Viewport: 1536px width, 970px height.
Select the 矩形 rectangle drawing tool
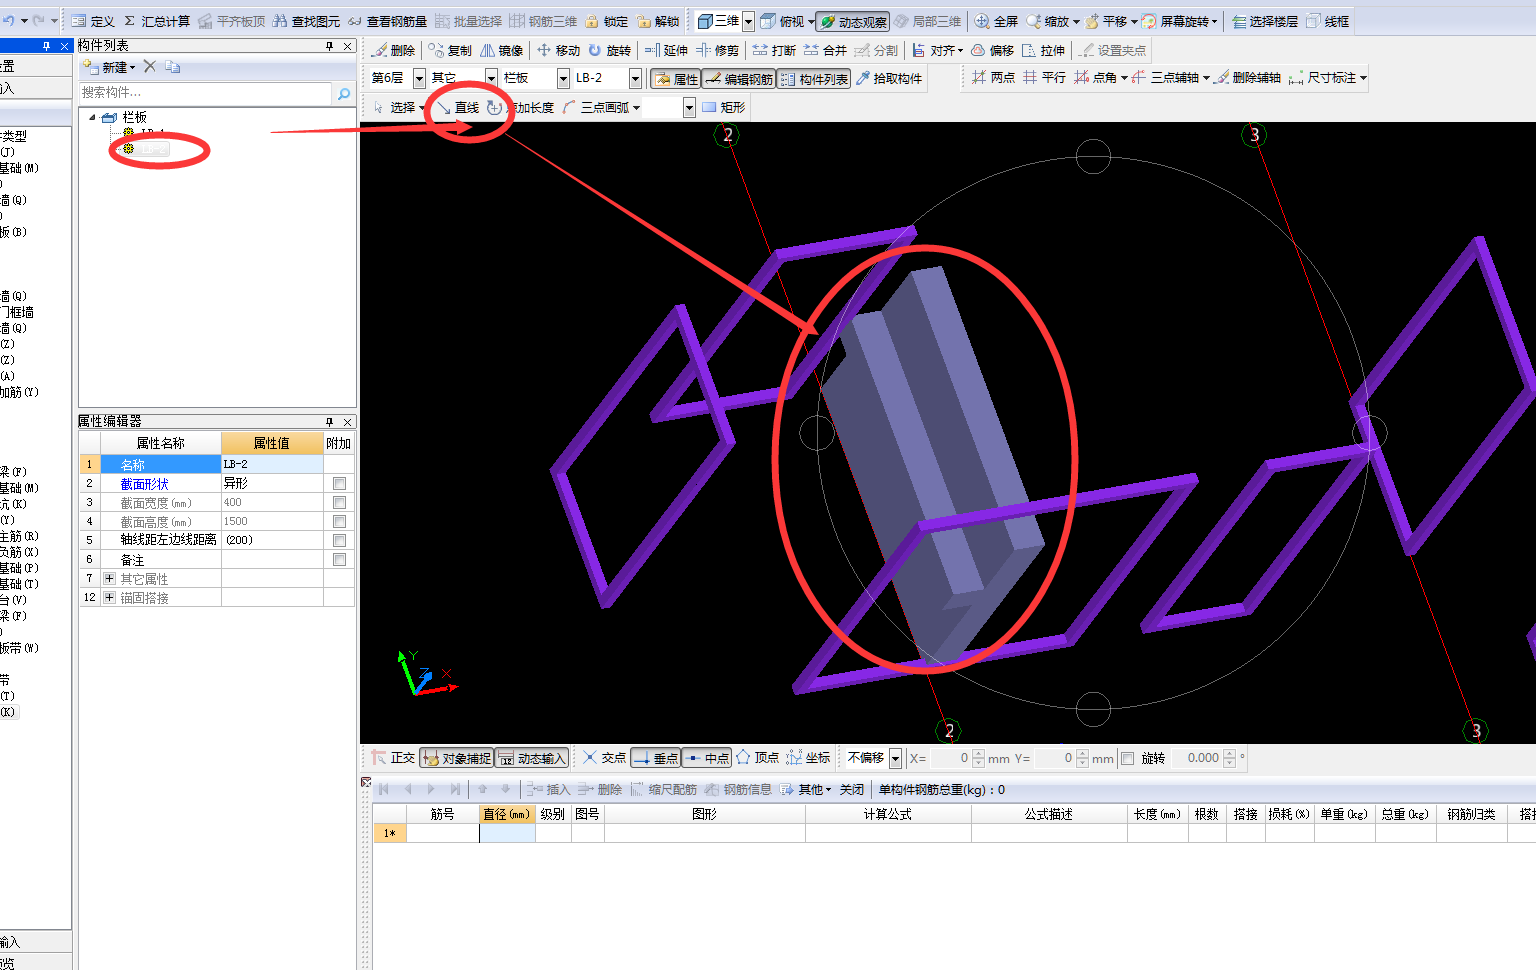click(x=724, y=107)
